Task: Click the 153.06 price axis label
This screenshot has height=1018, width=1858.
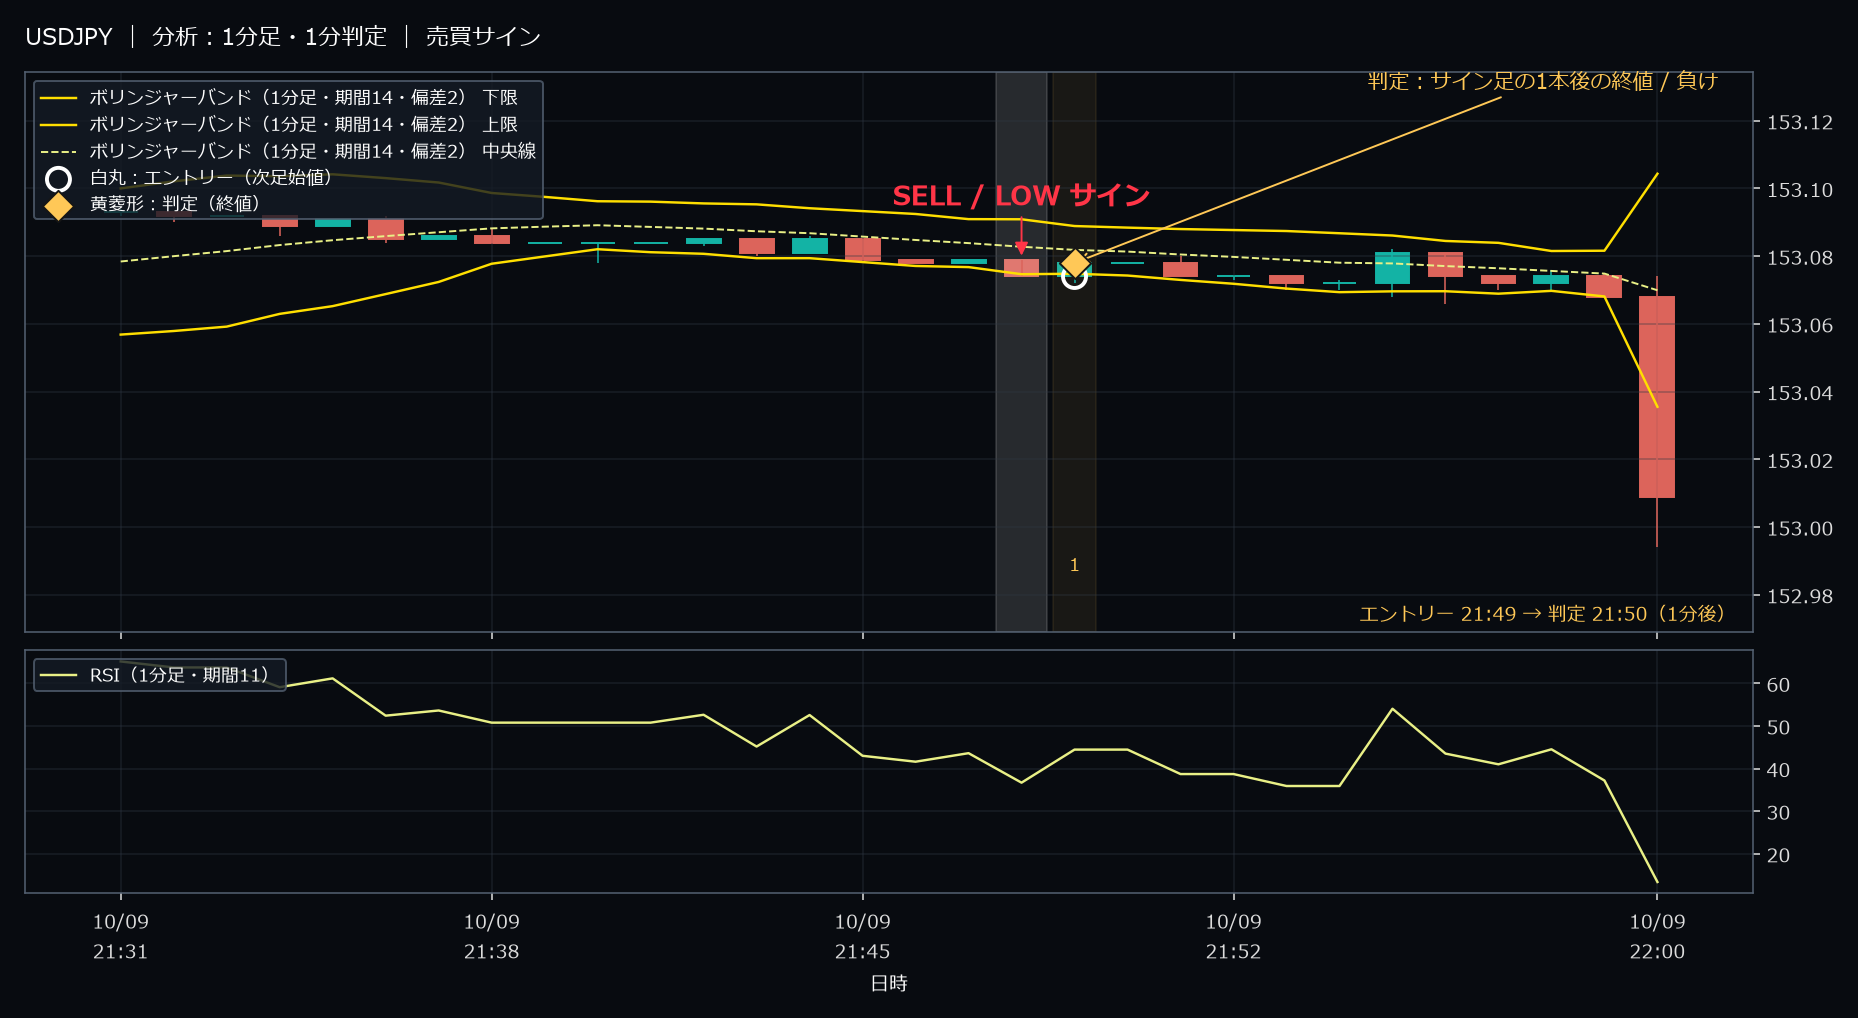Action: click(x=1800, y=326)
